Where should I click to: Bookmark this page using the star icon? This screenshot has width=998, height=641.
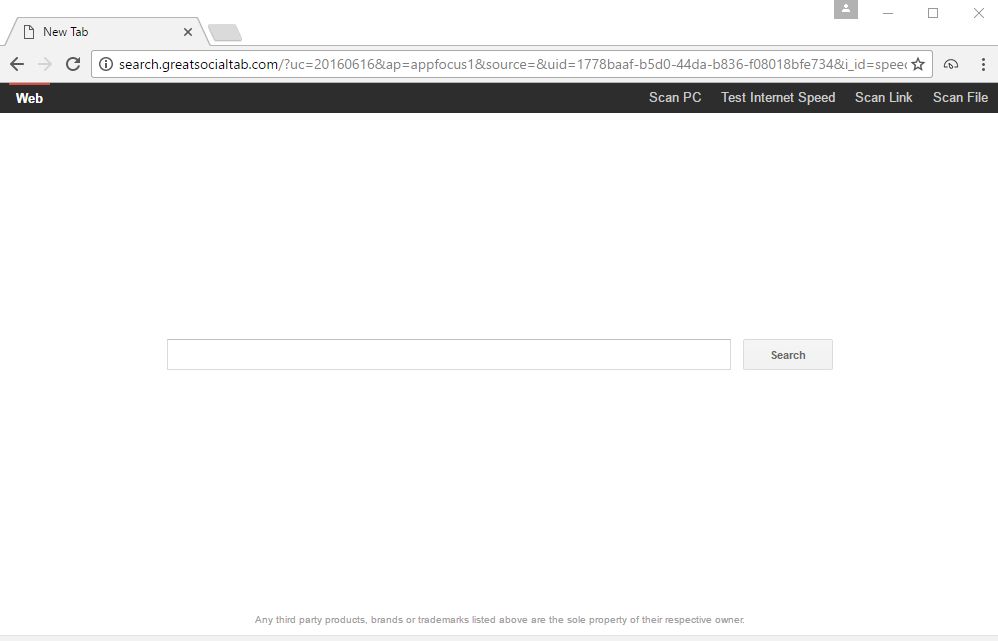(x=917, y=63)
